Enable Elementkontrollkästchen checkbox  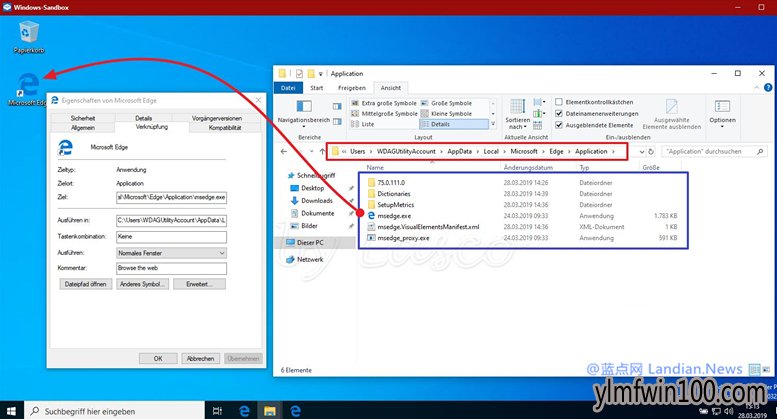point(558,102)
